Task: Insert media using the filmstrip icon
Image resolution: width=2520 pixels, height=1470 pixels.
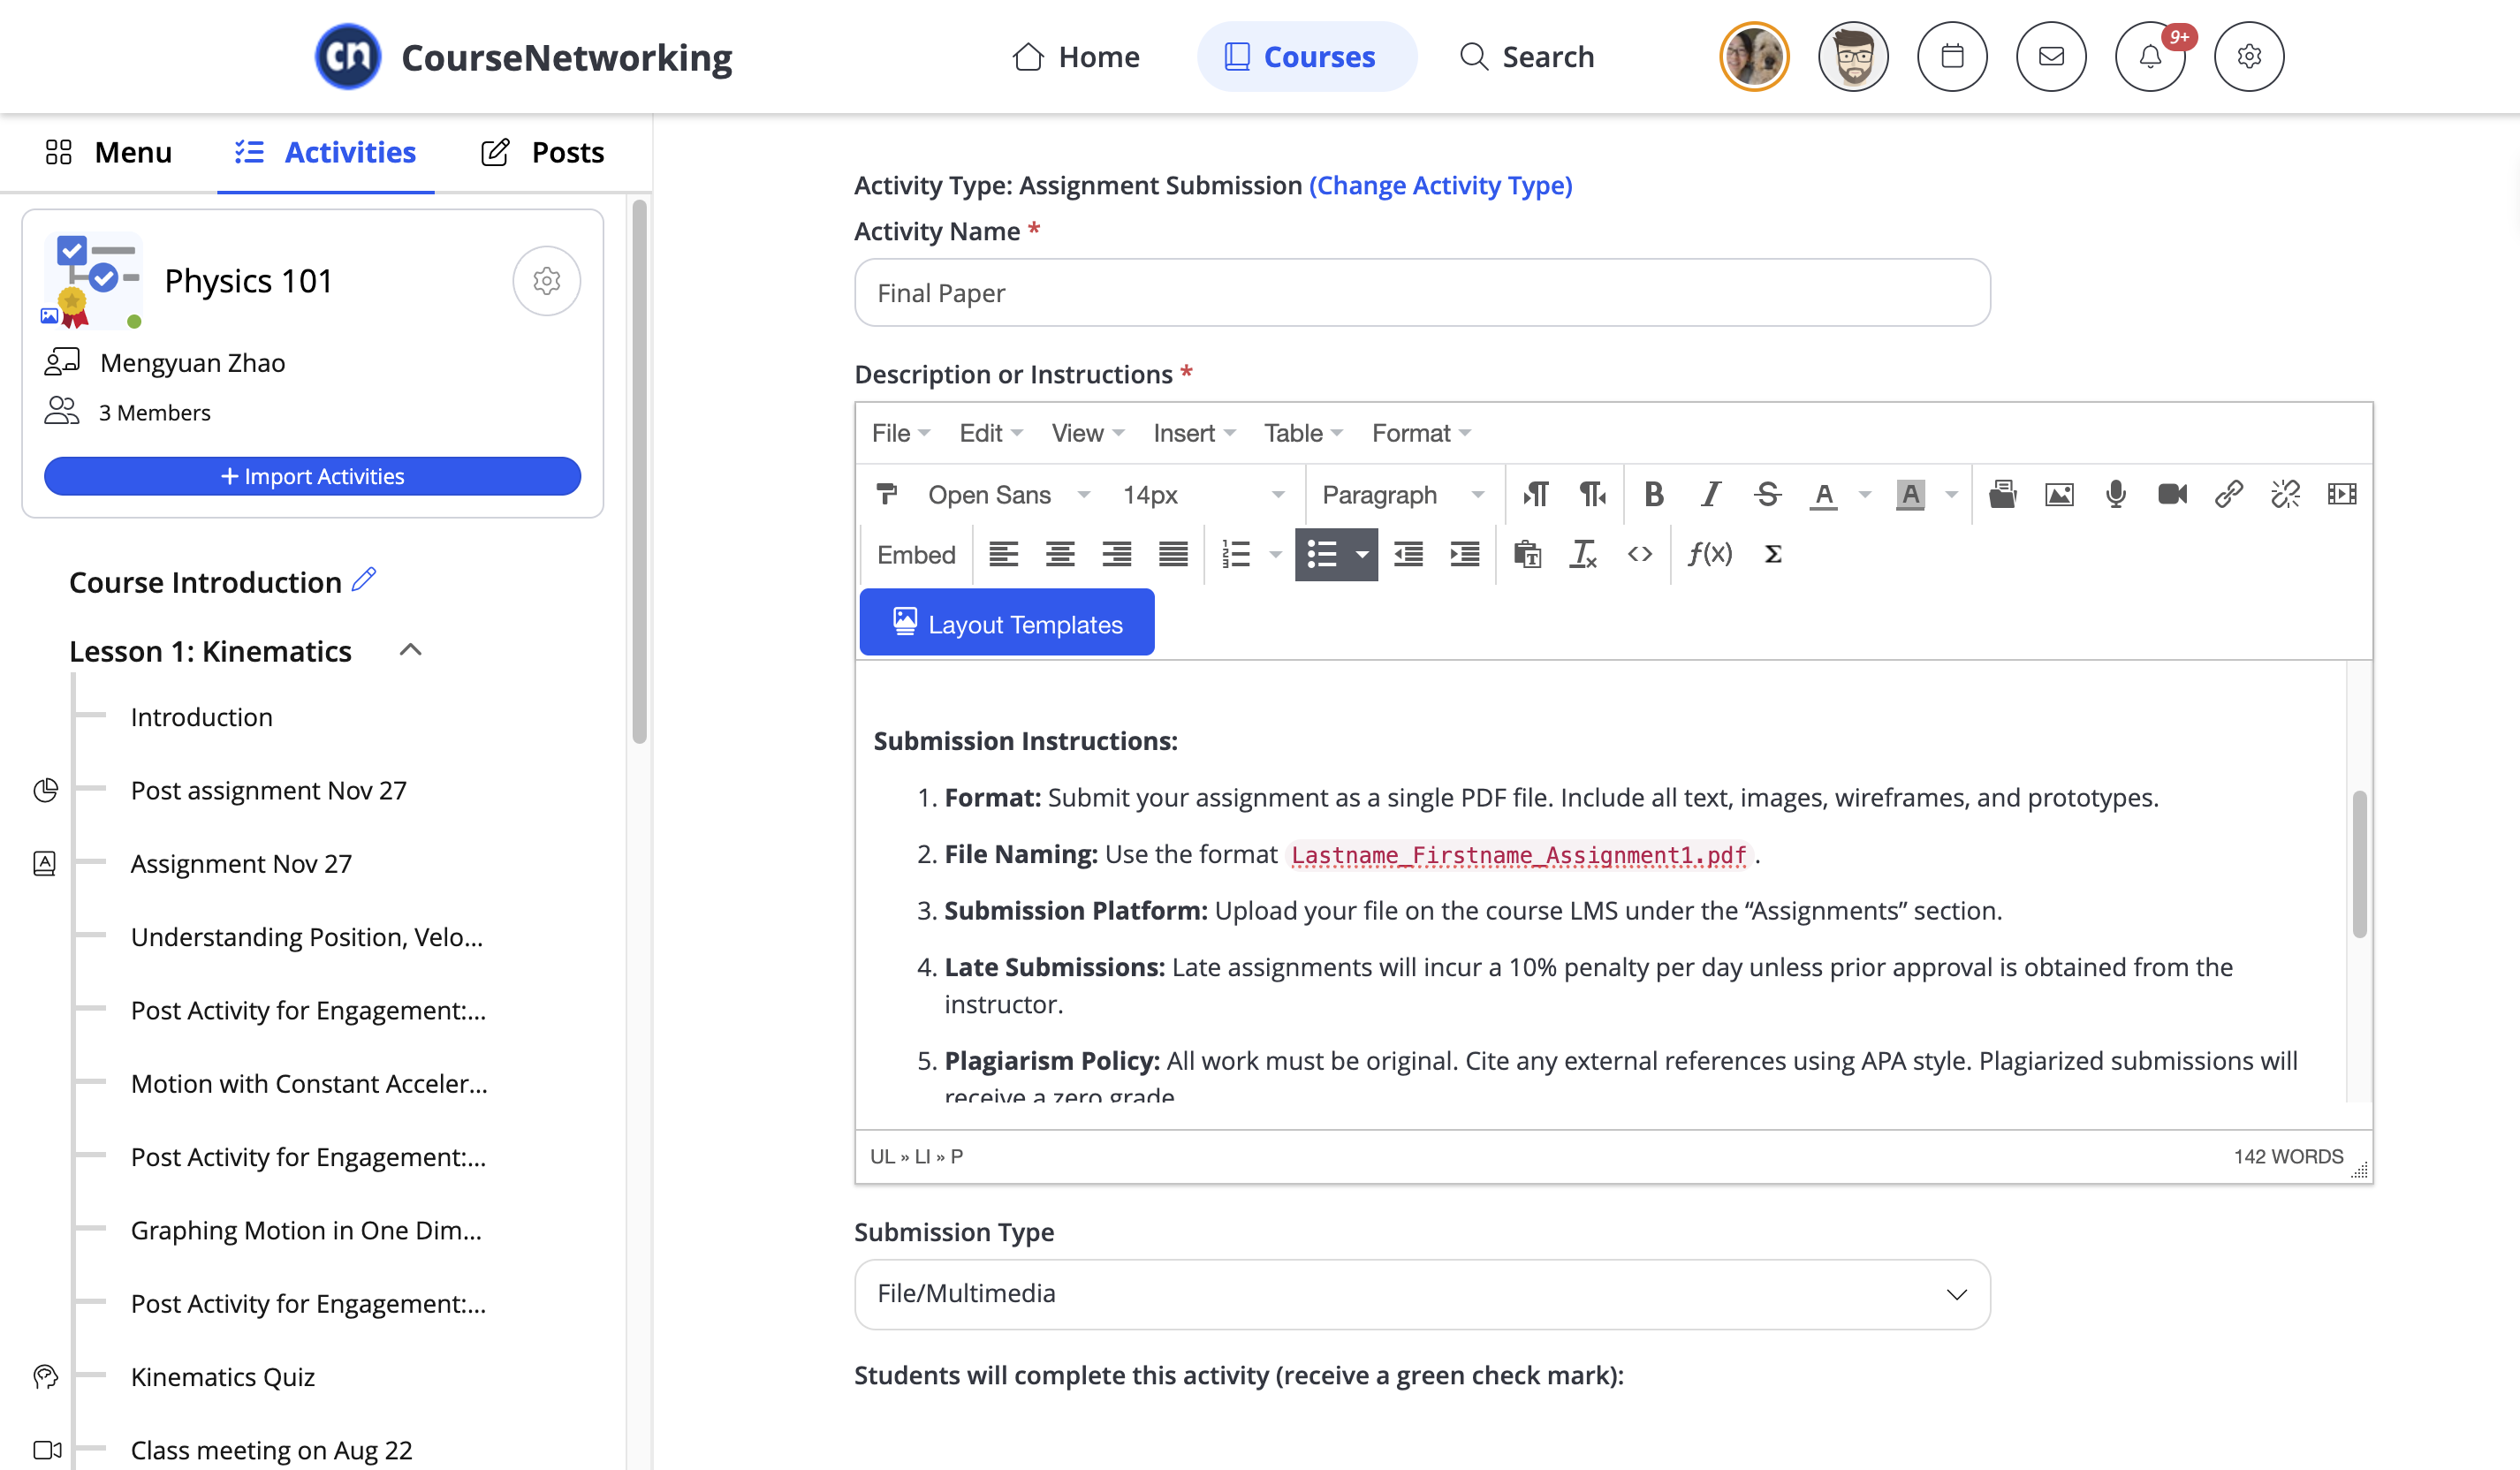Action: tap(2342, 494)
